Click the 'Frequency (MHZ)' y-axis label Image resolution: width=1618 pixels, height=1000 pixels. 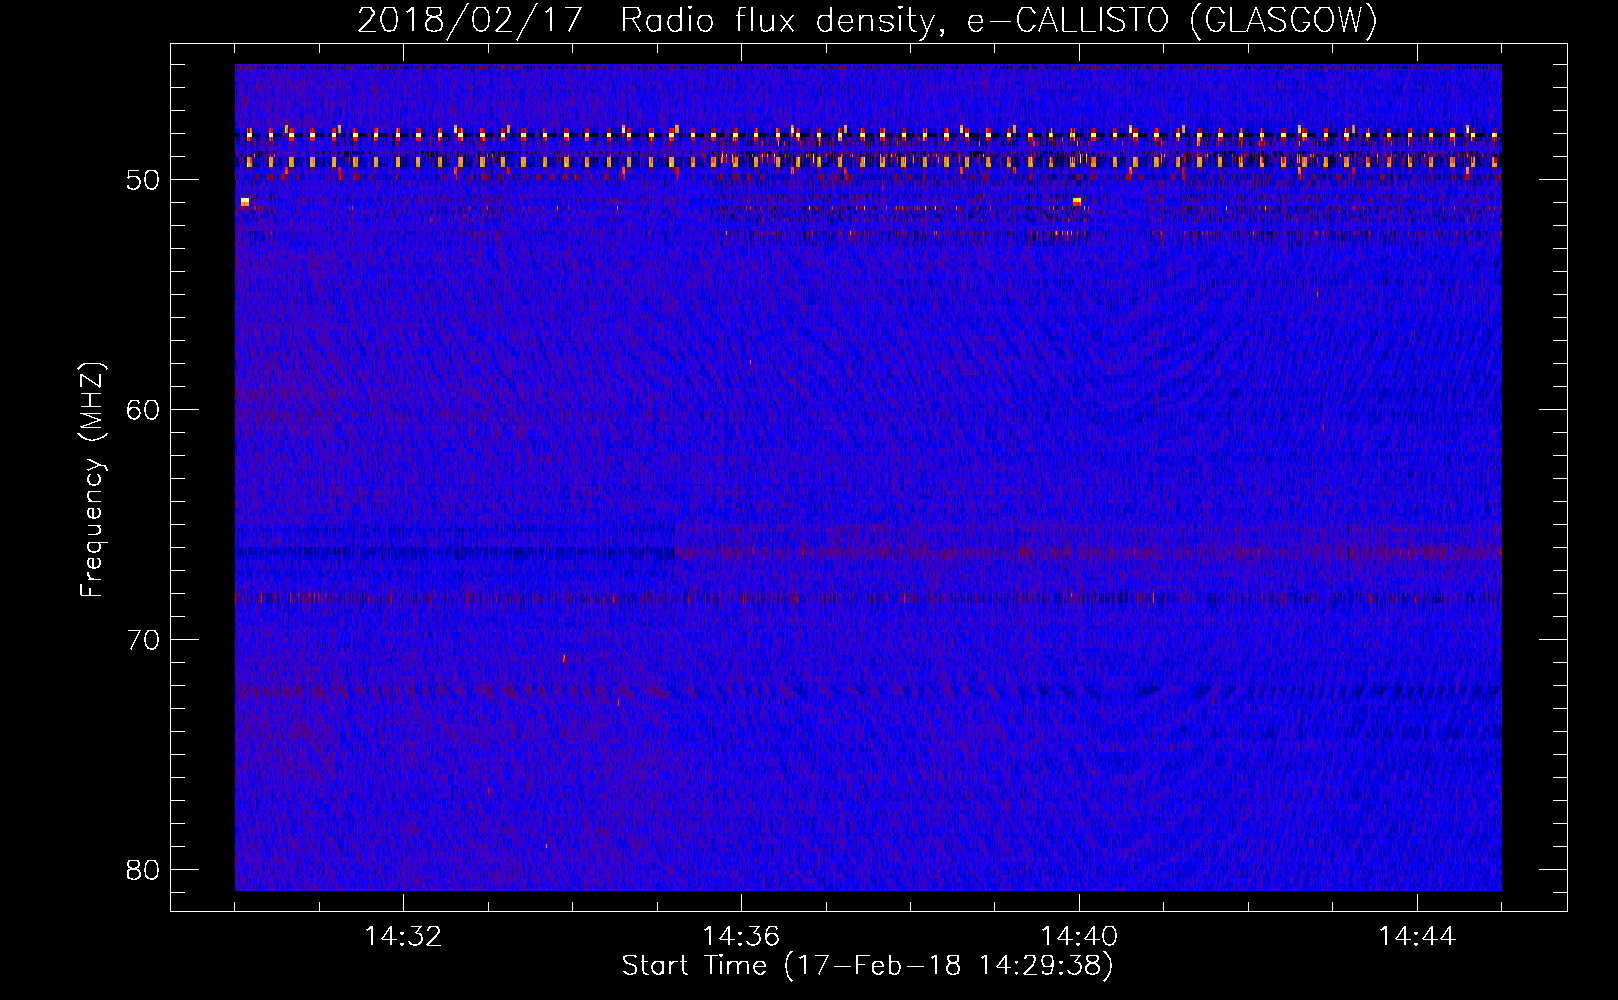(92, 480)
